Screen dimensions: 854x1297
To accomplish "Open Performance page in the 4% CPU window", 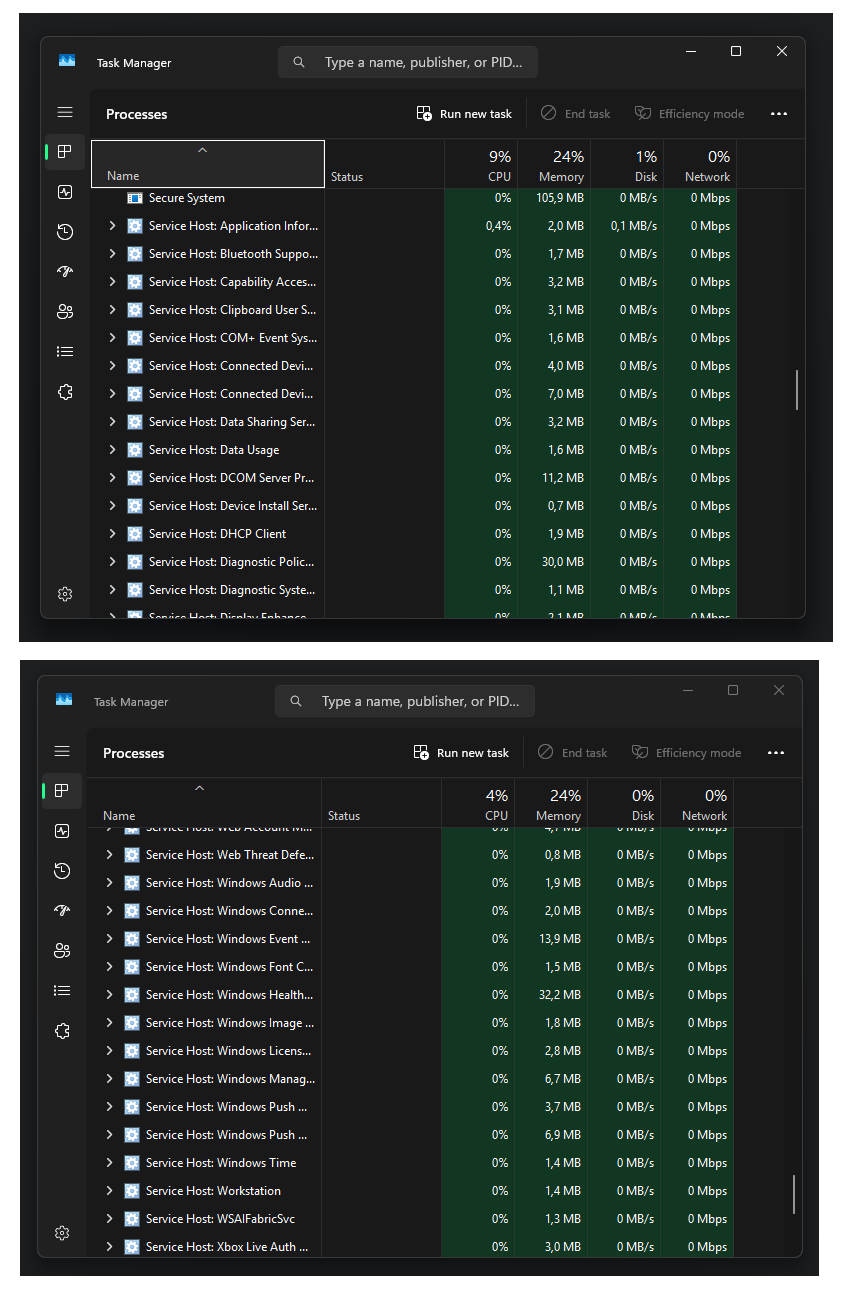I will coord(62,831).
